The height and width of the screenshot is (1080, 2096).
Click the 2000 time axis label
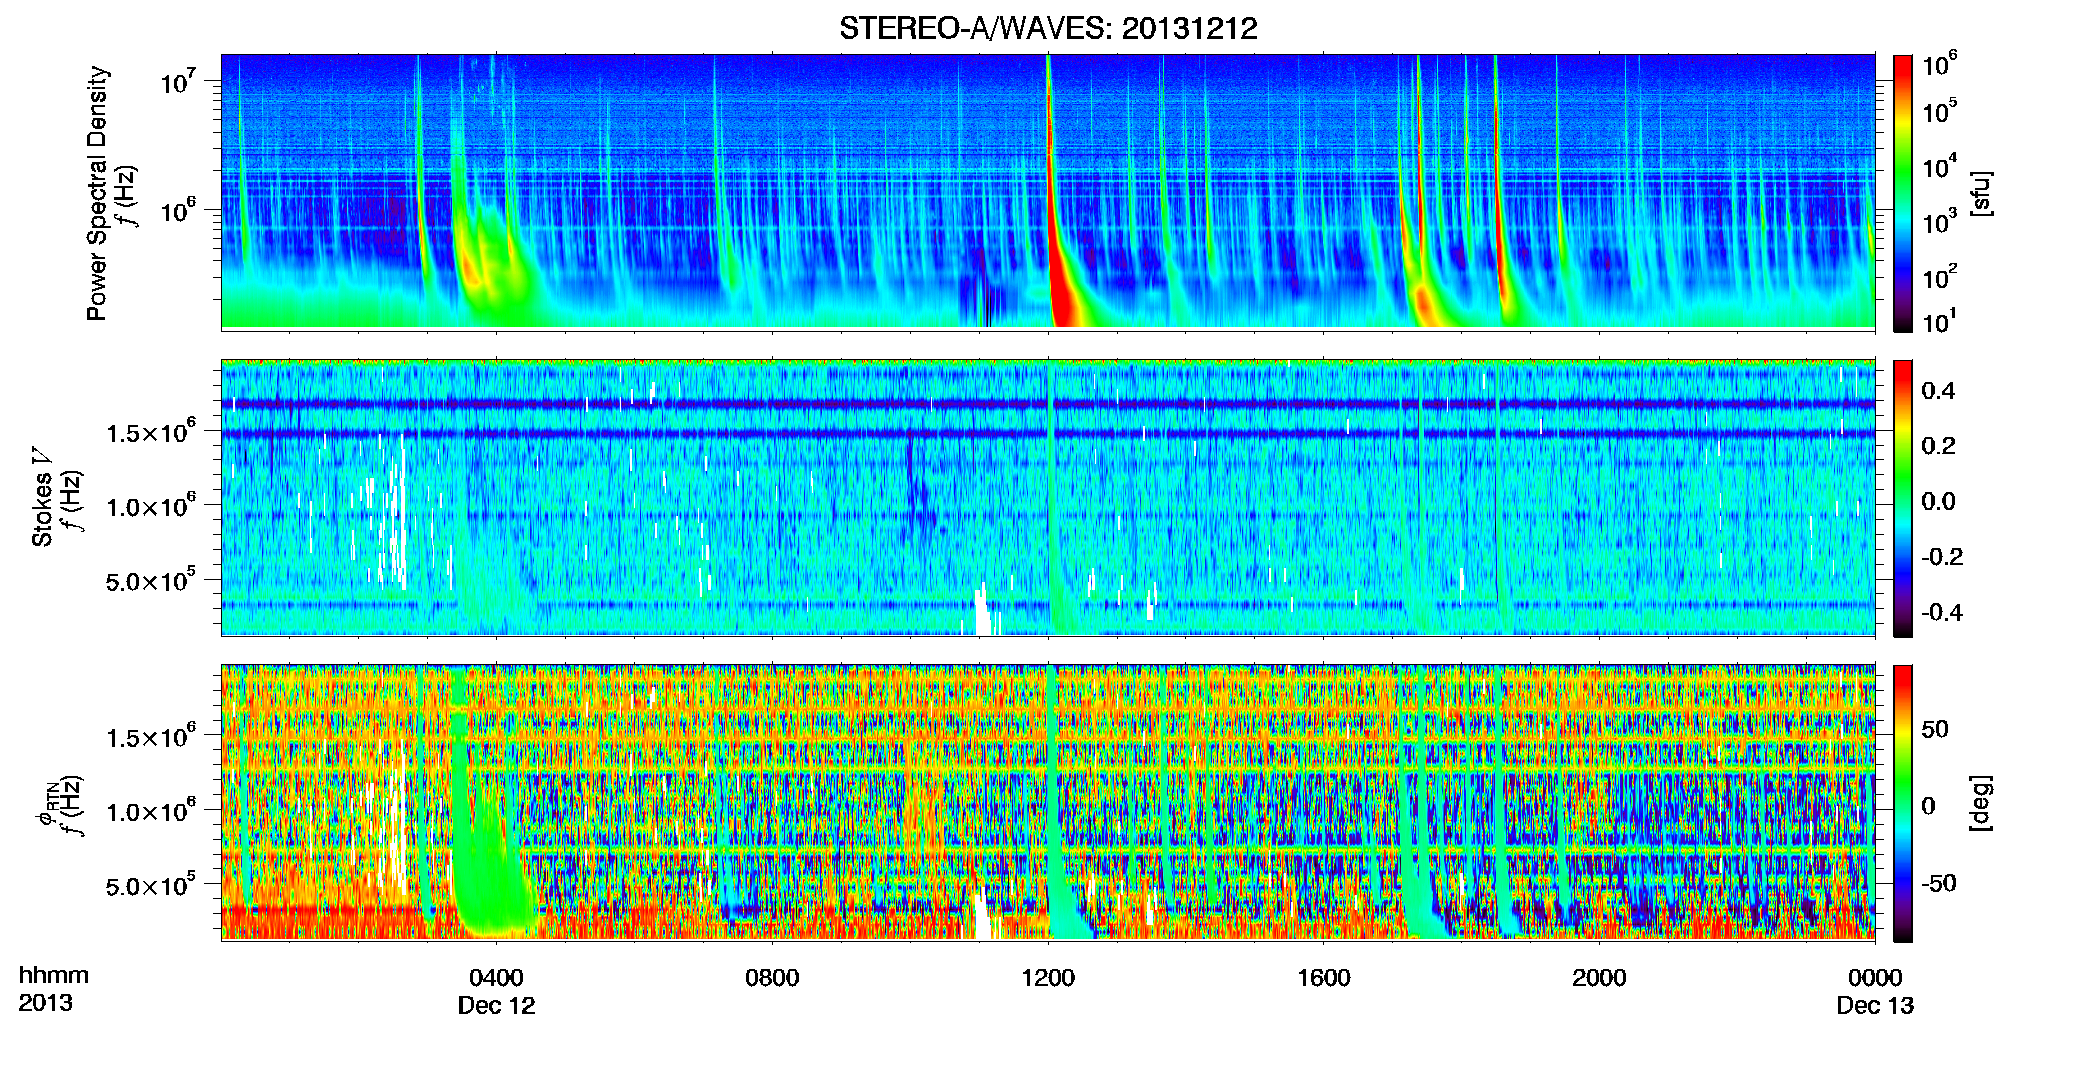[1599, 978]
